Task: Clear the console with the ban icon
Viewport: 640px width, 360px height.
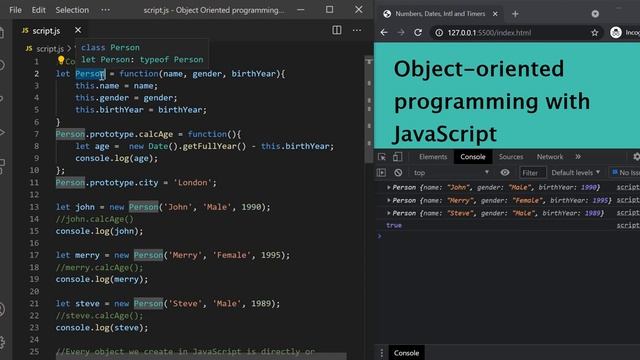Action: (398, 173)
